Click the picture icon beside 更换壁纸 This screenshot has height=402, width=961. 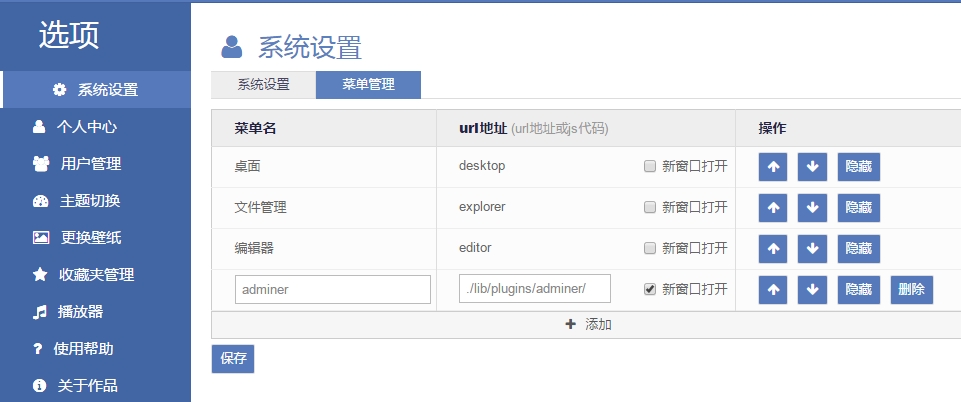point(41,238)
